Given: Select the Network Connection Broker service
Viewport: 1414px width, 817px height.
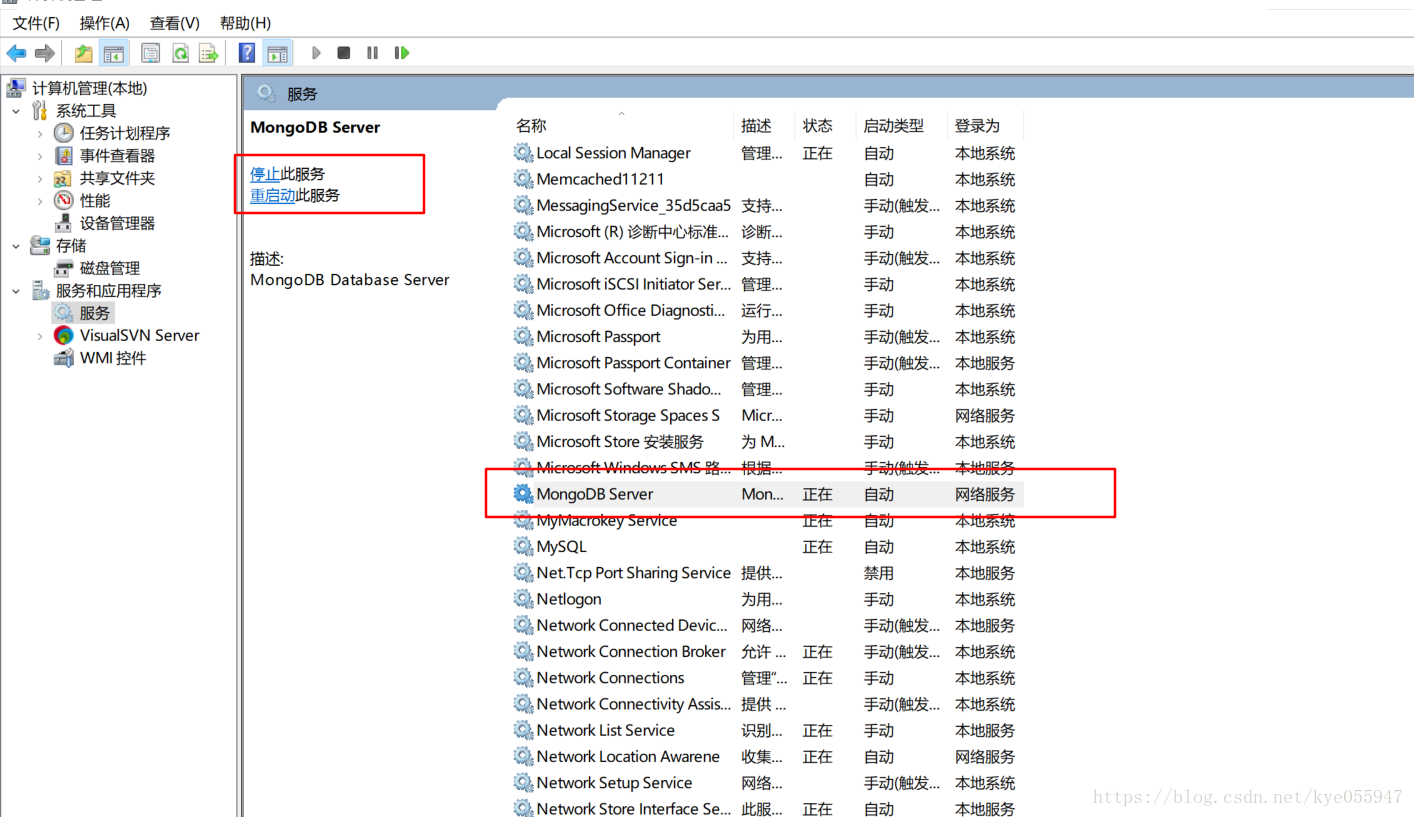Looking at the screenshot, I should [766, 651].
